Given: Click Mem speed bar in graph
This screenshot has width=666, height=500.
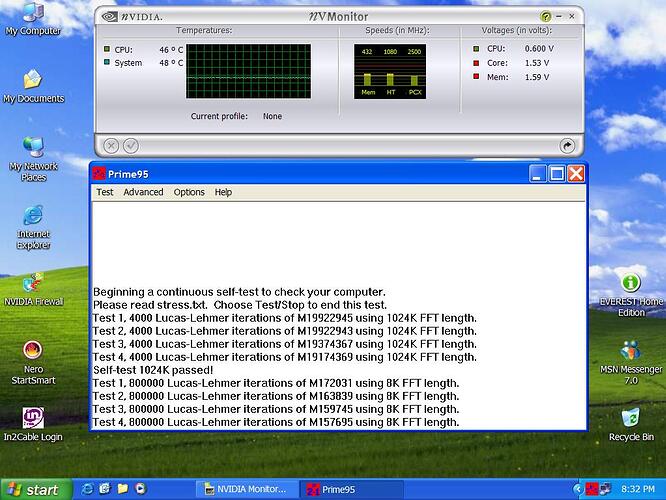Looking at the screenshot, I should [367, 79].
